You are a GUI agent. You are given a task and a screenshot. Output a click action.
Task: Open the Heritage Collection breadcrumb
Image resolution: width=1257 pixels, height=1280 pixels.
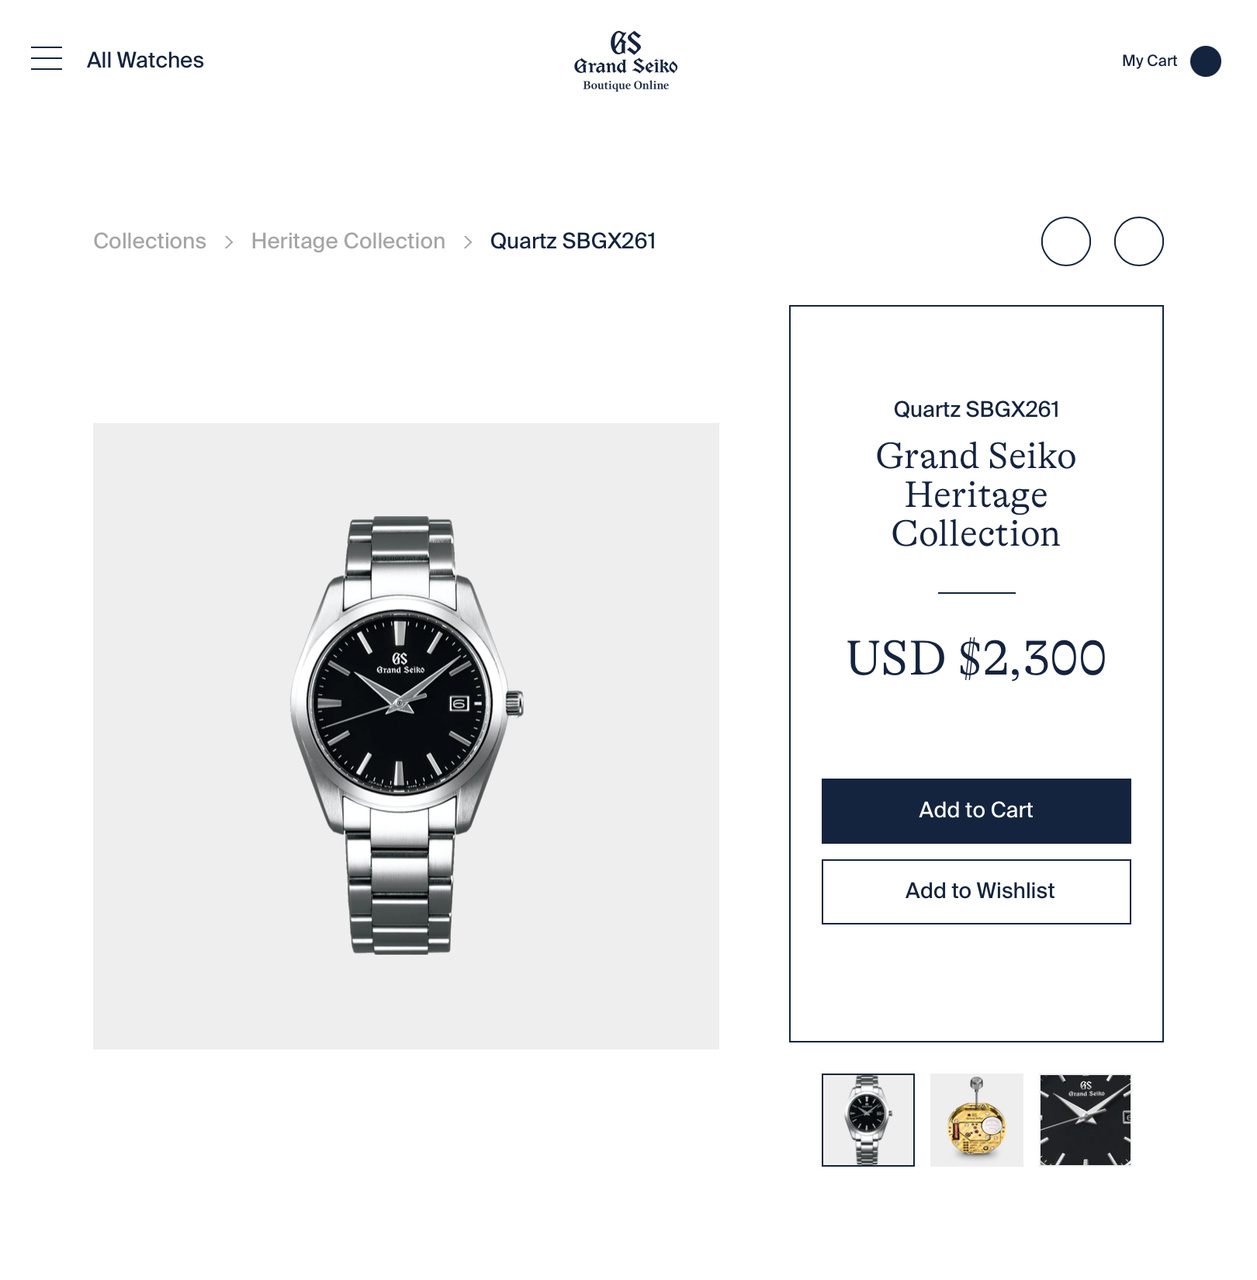pos(348,241)
